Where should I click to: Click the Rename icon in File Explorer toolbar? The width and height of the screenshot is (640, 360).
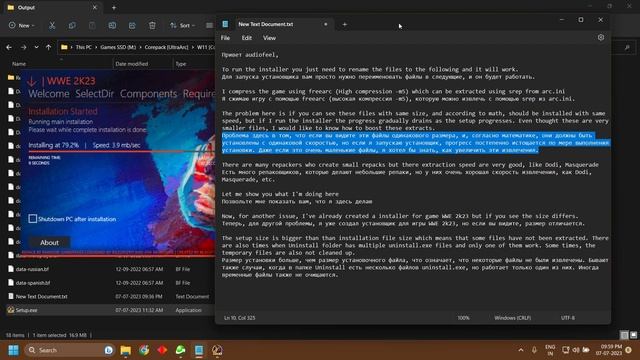[112, 25]
